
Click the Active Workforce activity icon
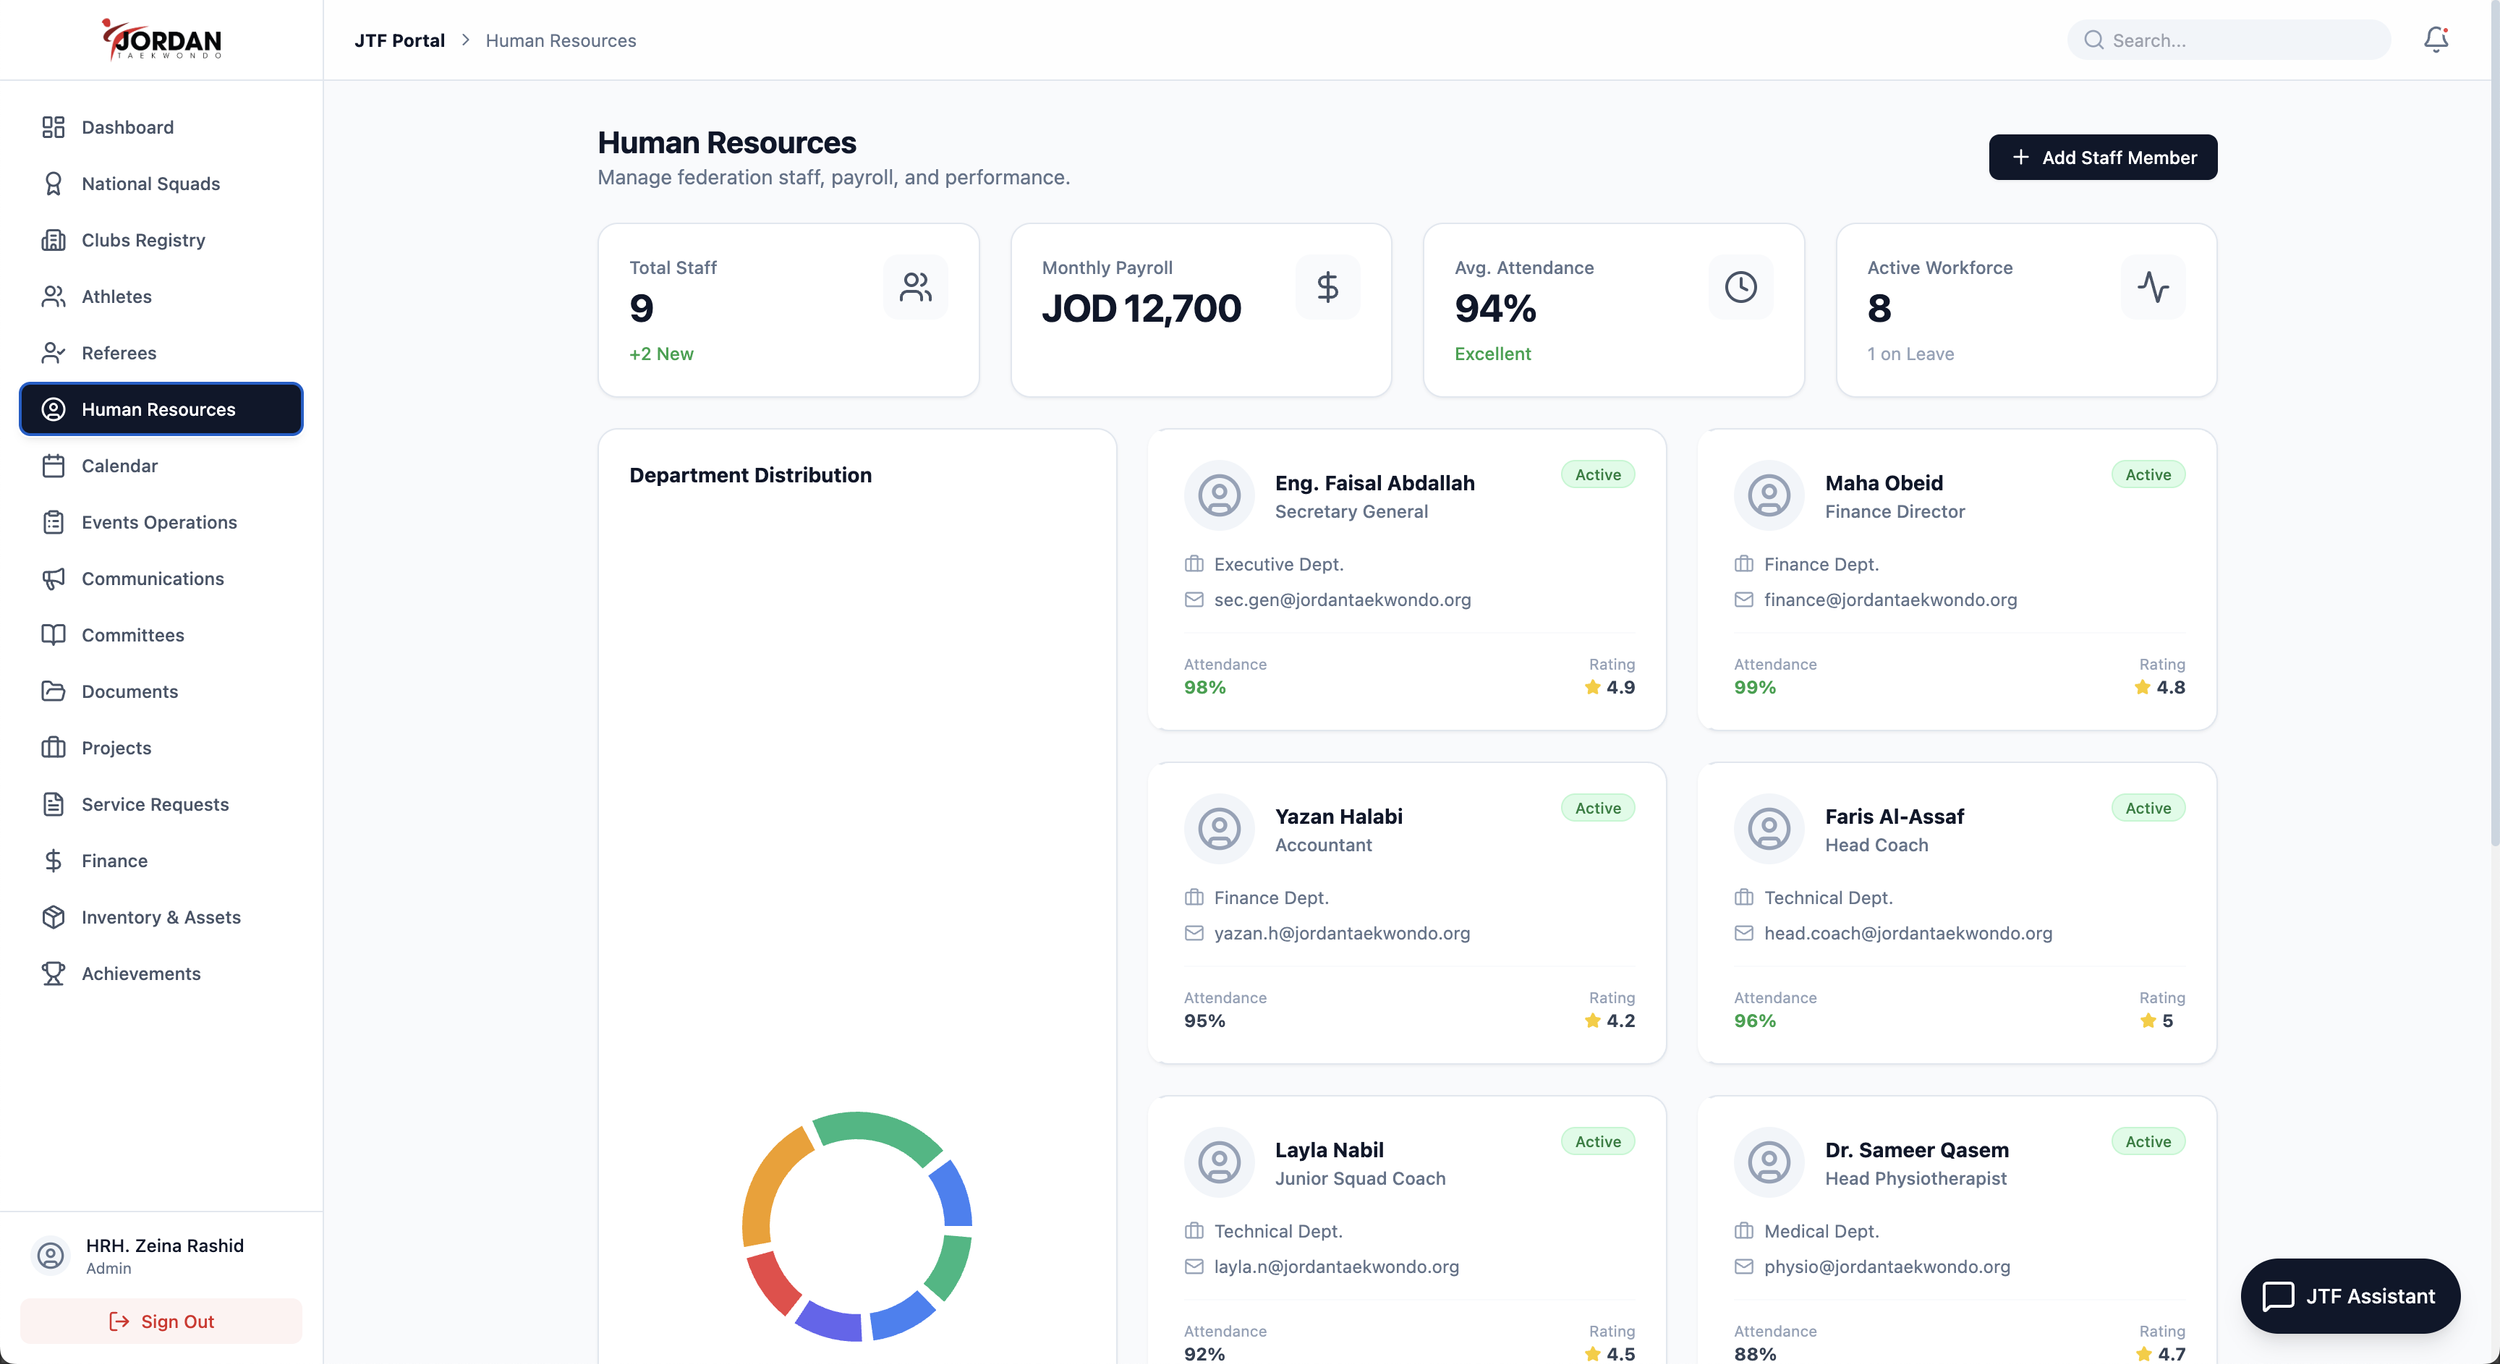(x=2152, y=288)
